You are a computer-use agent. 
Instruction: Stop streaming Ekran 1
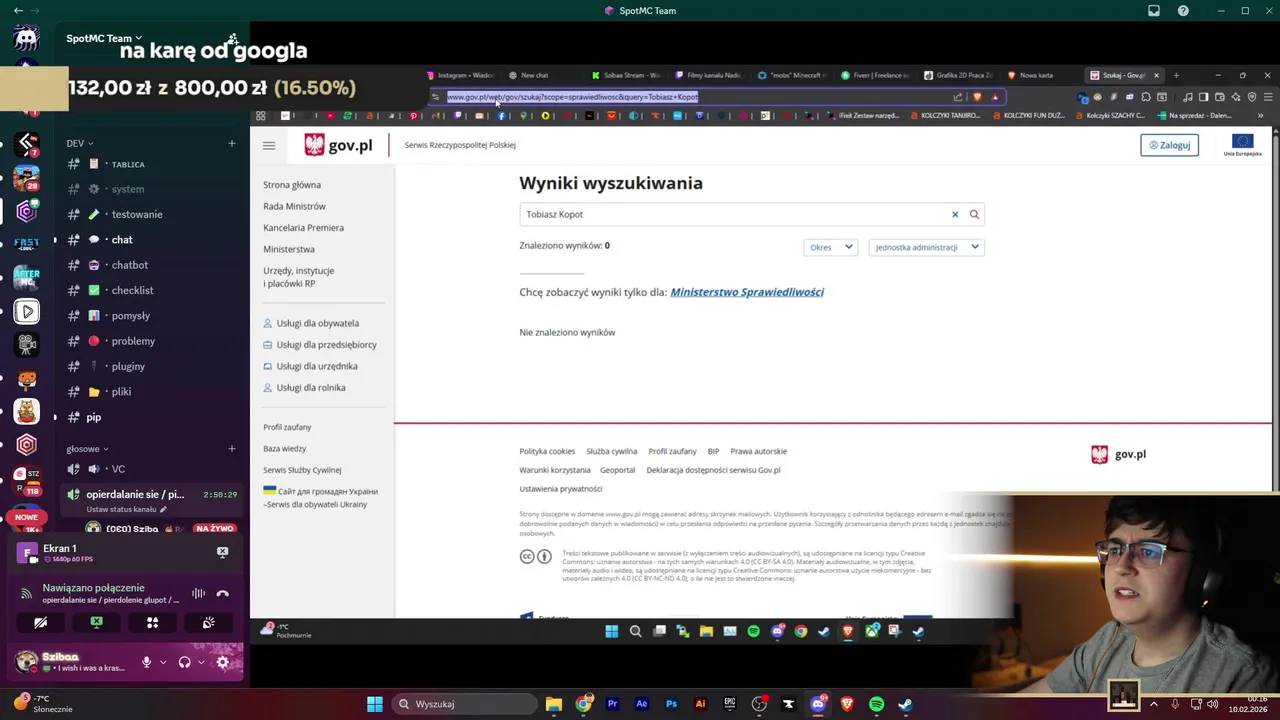223,552
